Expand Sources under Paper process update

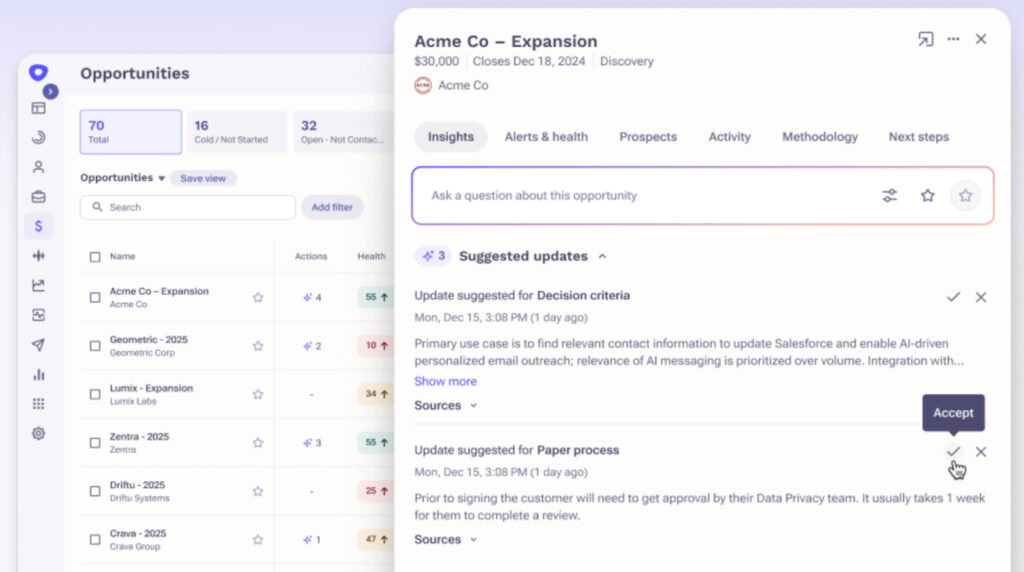click(x=445, y=539)
